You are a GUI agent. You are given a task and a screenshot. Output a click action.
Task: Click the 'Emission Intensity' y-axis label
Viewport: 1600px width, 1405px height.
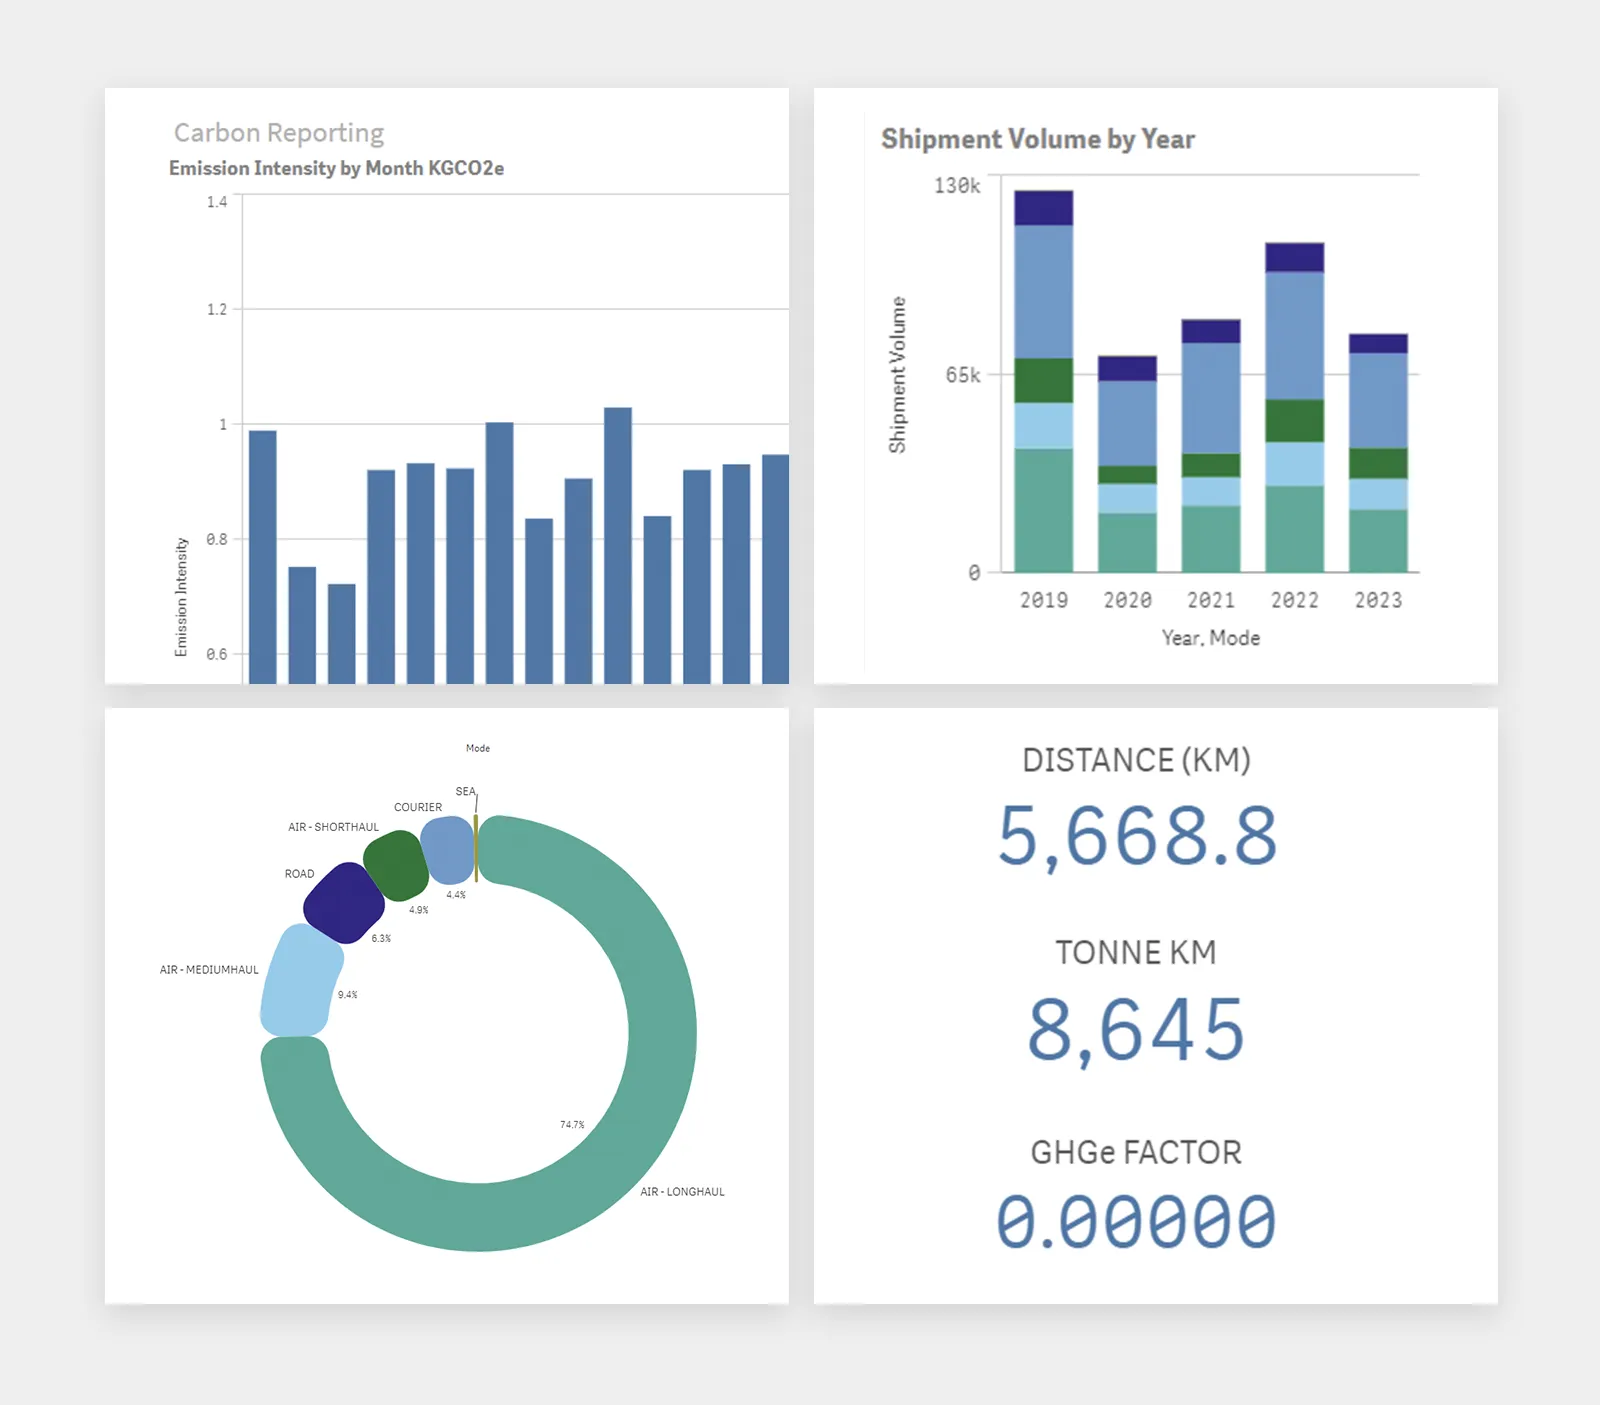[181, 597]
